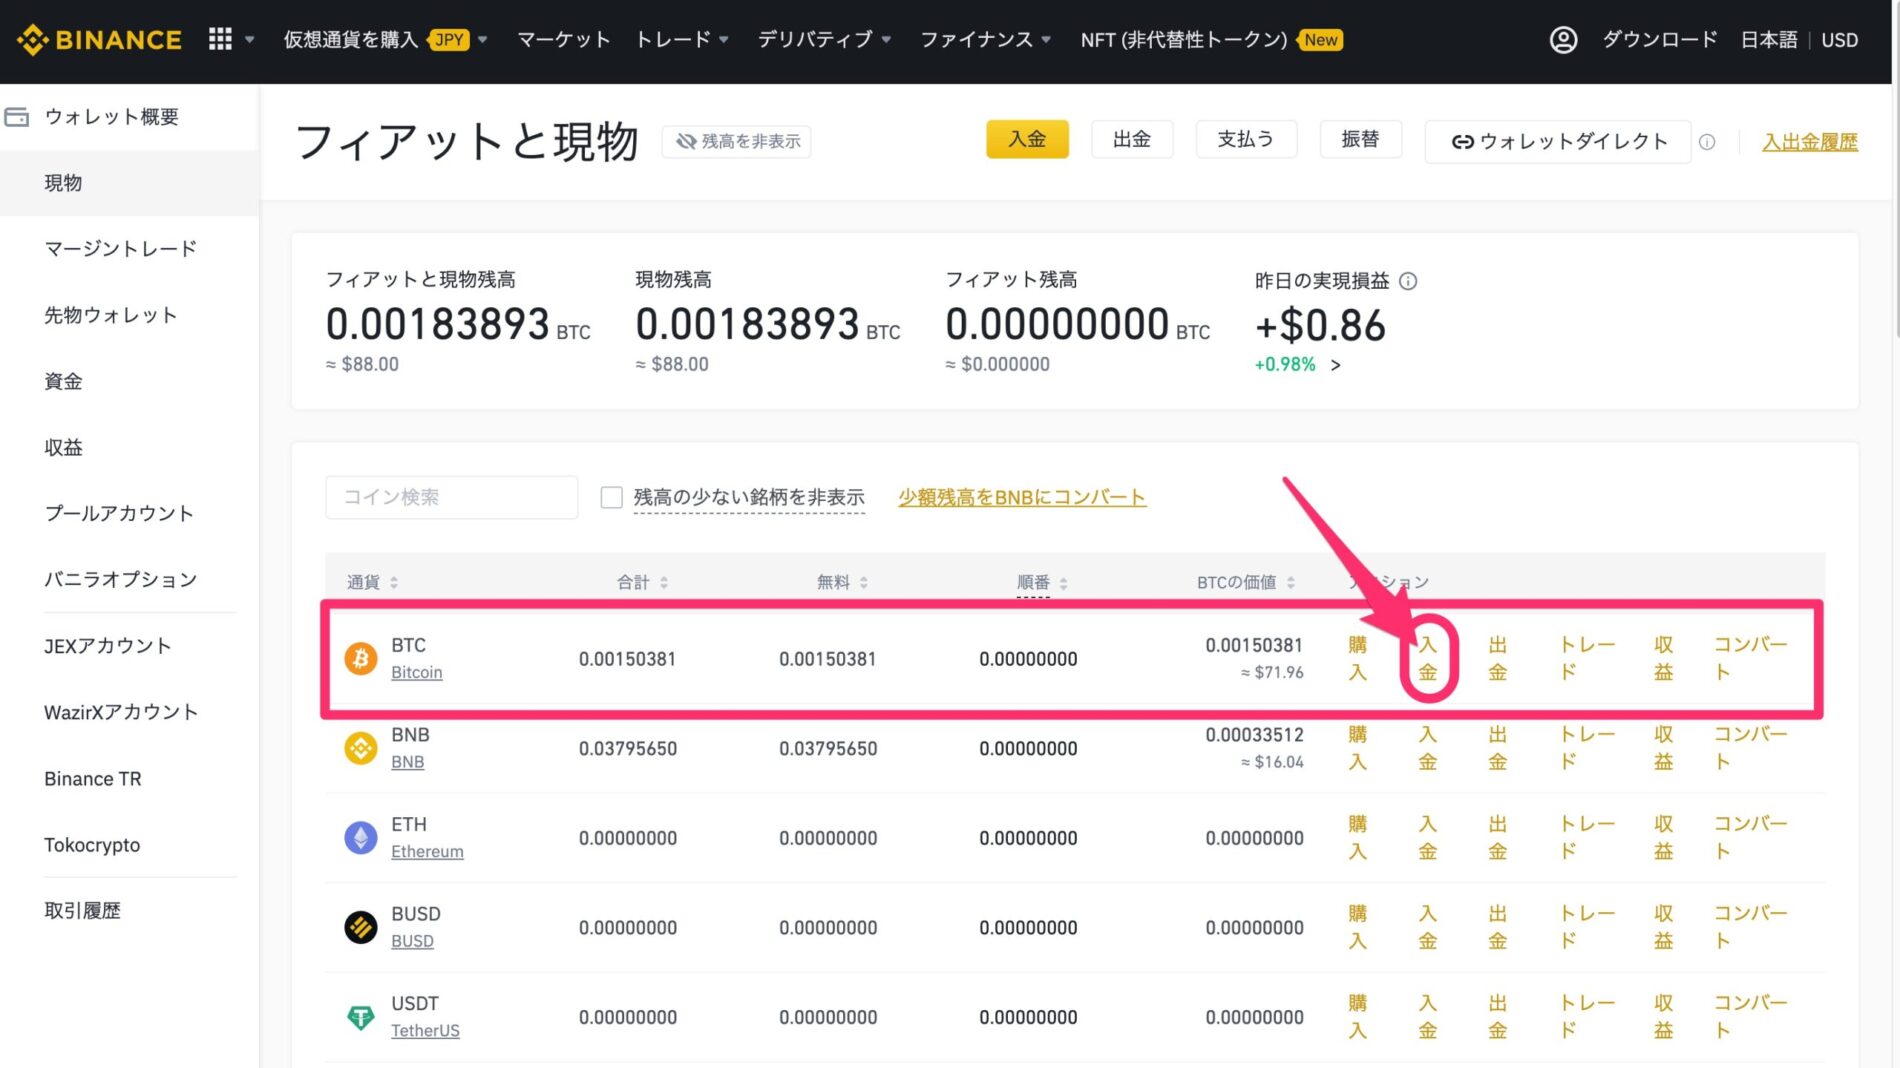Click the BNB coin icon
Viewport: 1900px width, 1068px height.
361,747
